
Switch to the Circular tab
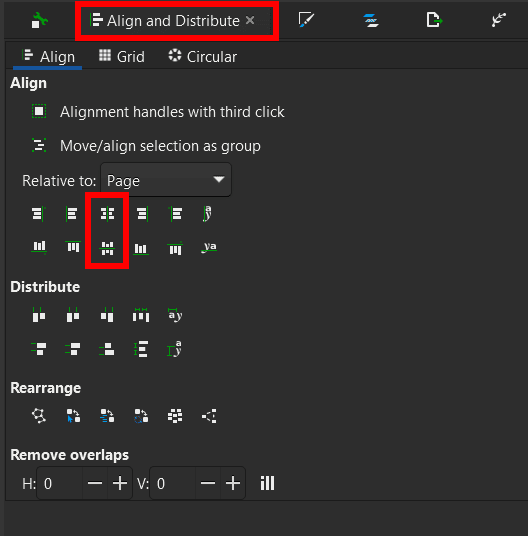click(202, 56)
